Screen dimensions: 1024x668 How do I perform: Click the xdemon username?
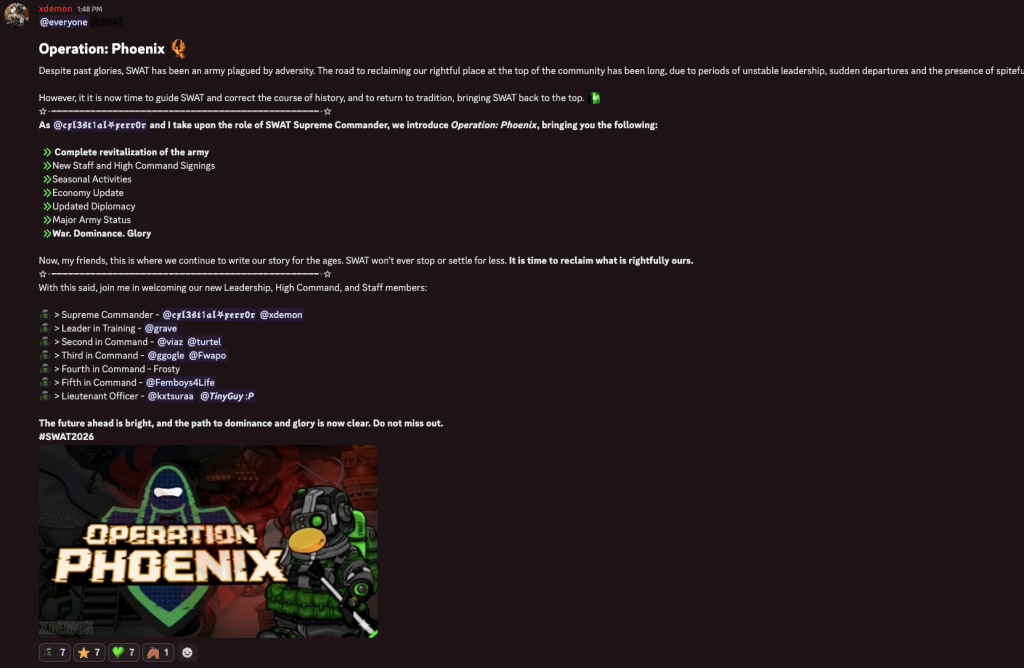56,8
